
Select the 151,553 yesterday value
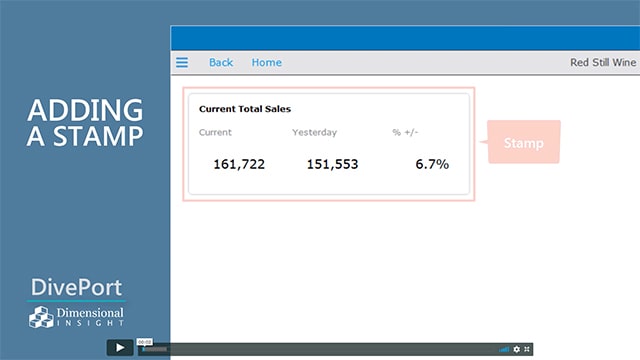[x=332, y=164]
